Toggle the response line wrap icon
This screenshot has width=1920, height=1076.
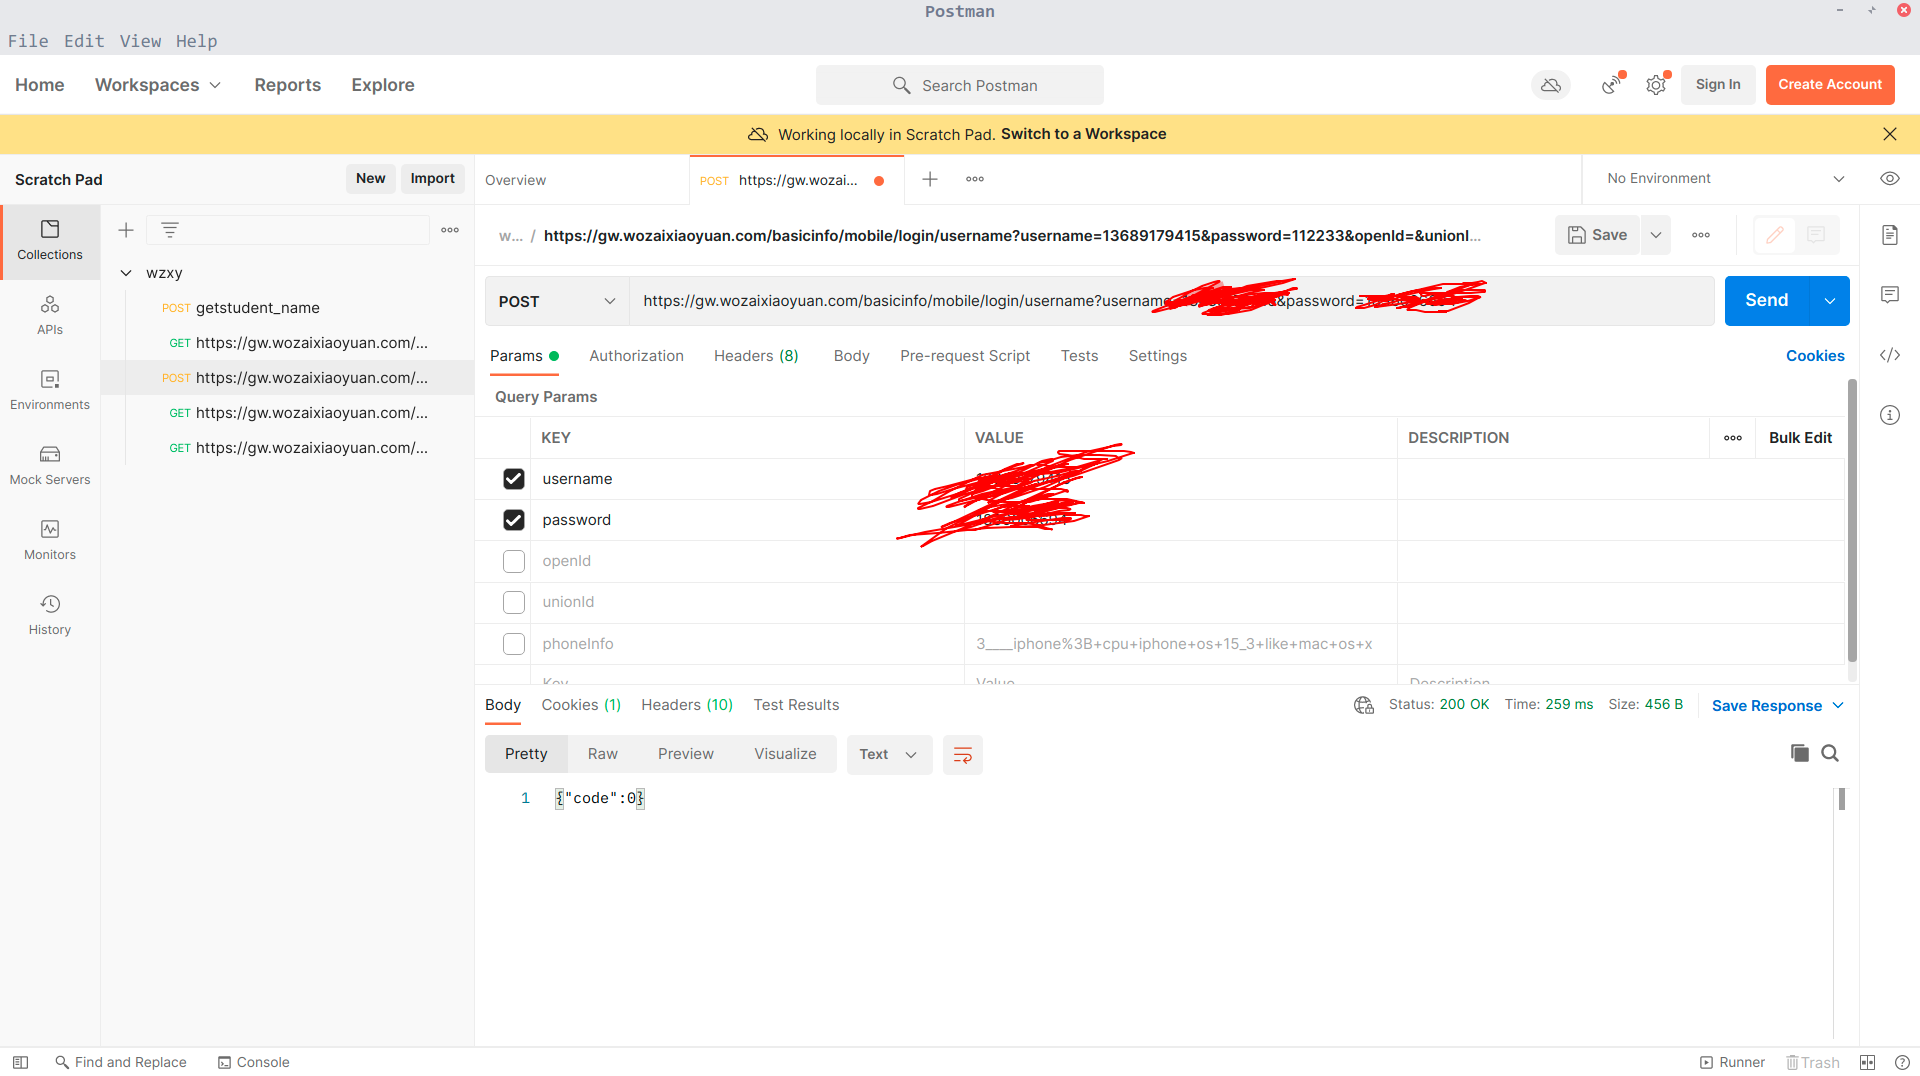click(962, 755)
